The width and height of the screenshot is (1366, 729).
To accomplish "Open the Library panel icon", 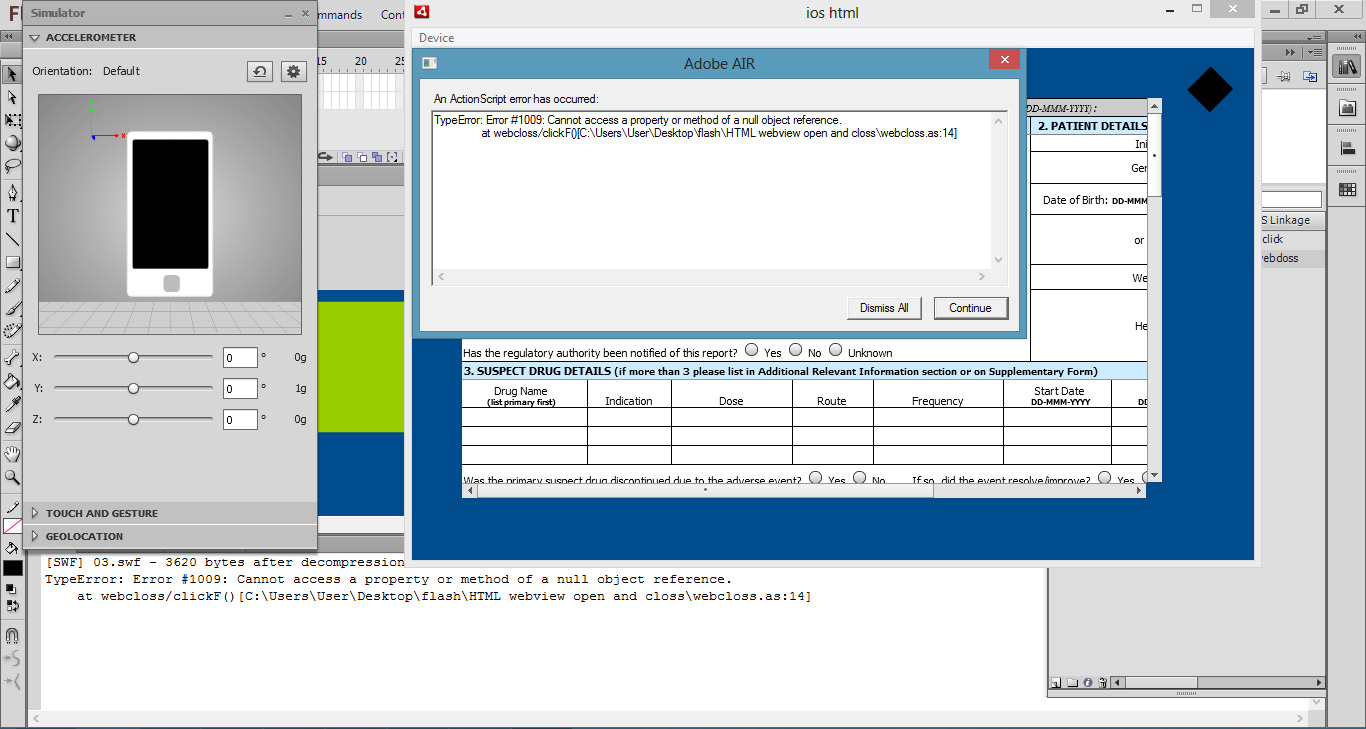I will pos(1347,67).
